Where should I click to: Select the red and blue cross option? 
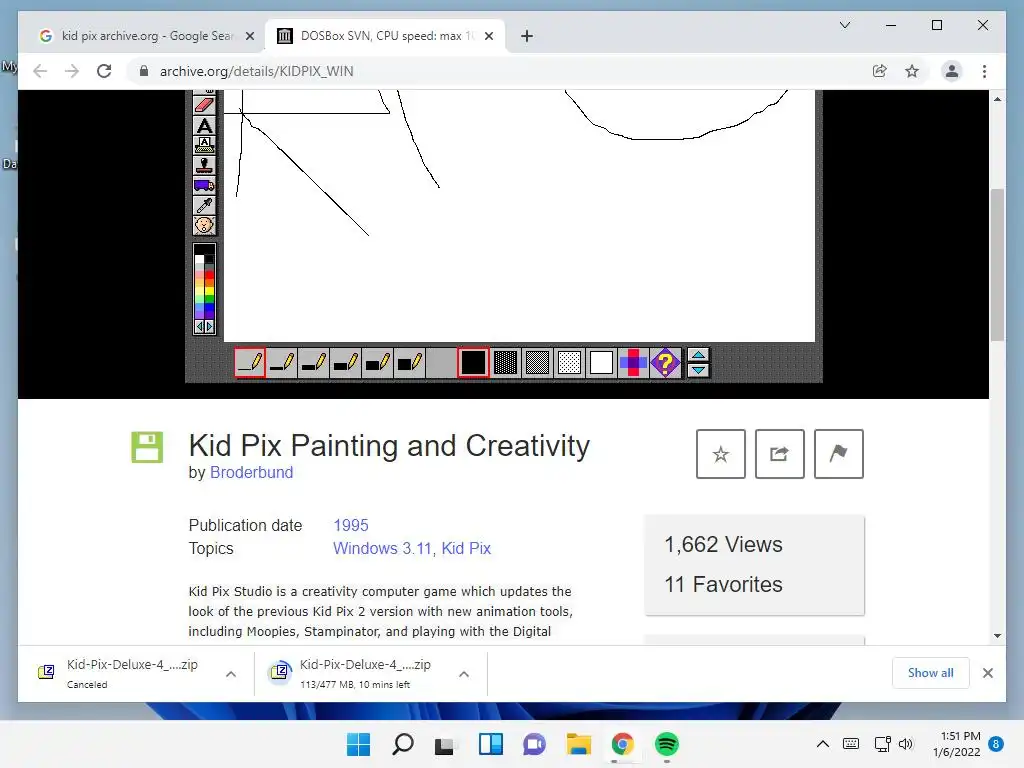633,362
